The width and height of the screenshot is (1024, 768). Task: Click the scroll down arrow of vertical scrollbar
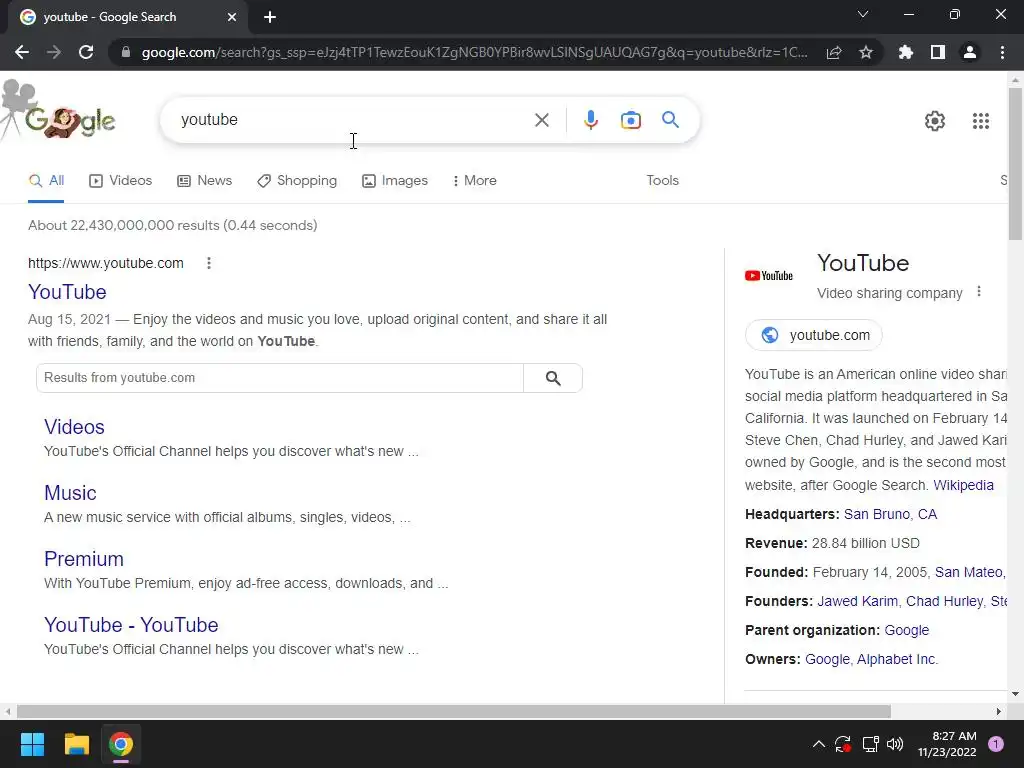[x=1016, y=694]
